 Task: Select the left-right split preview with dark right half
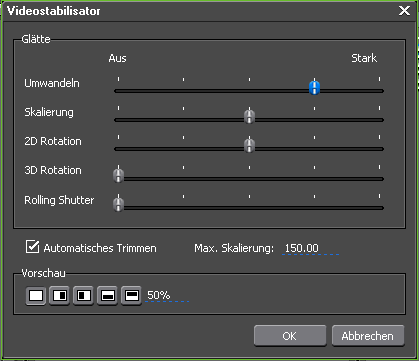coord(60,296)
